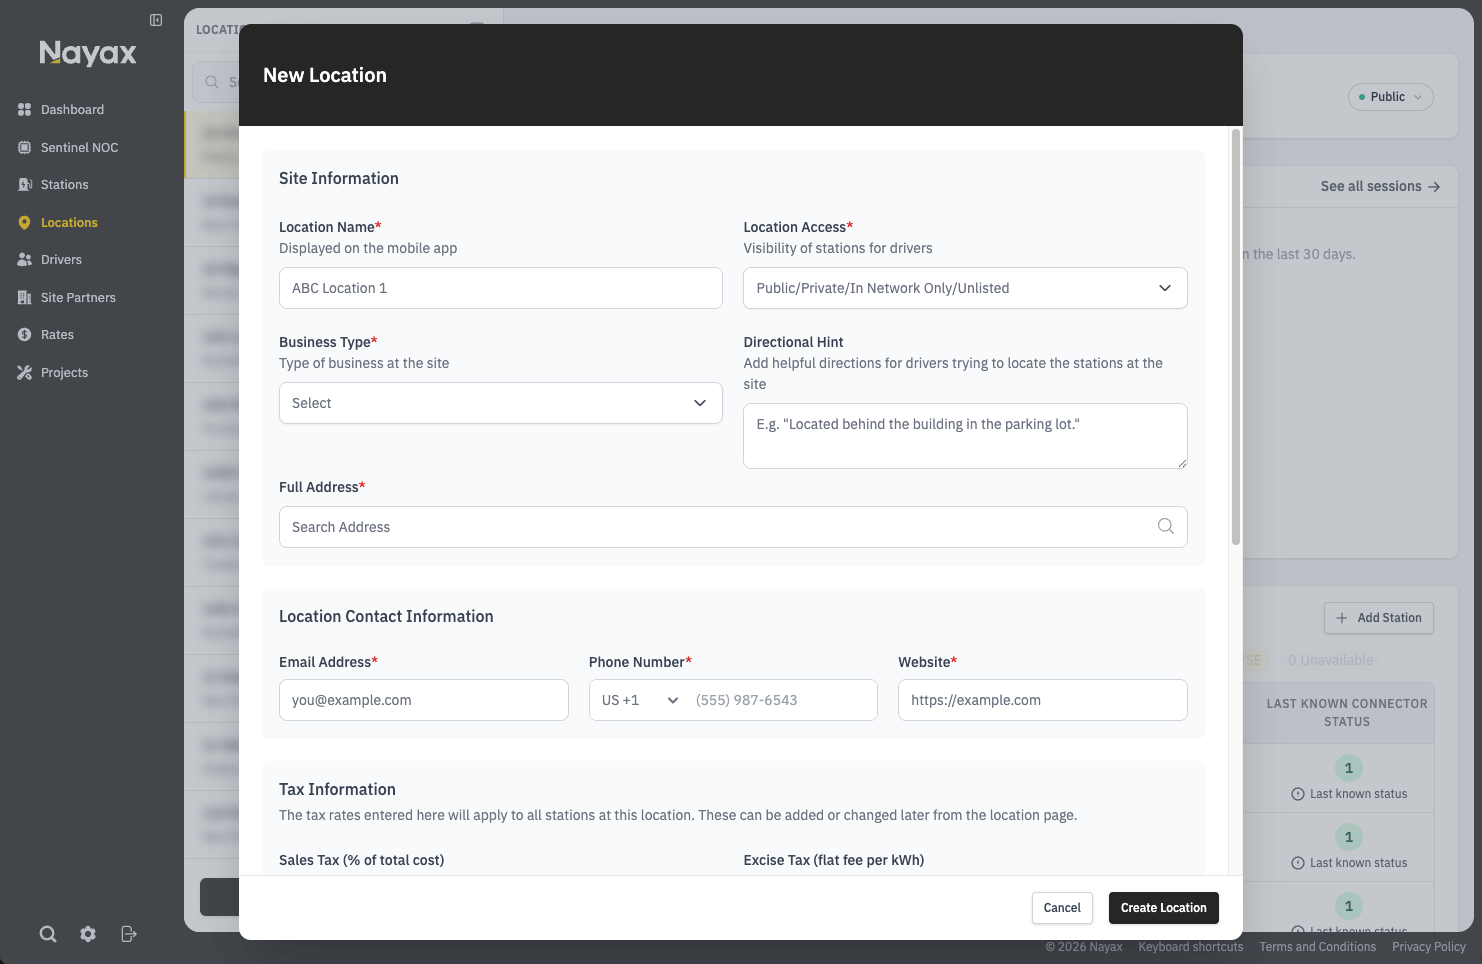
Task: Open the Privacy Policy footer link
Action: [x=1429, y=947]
